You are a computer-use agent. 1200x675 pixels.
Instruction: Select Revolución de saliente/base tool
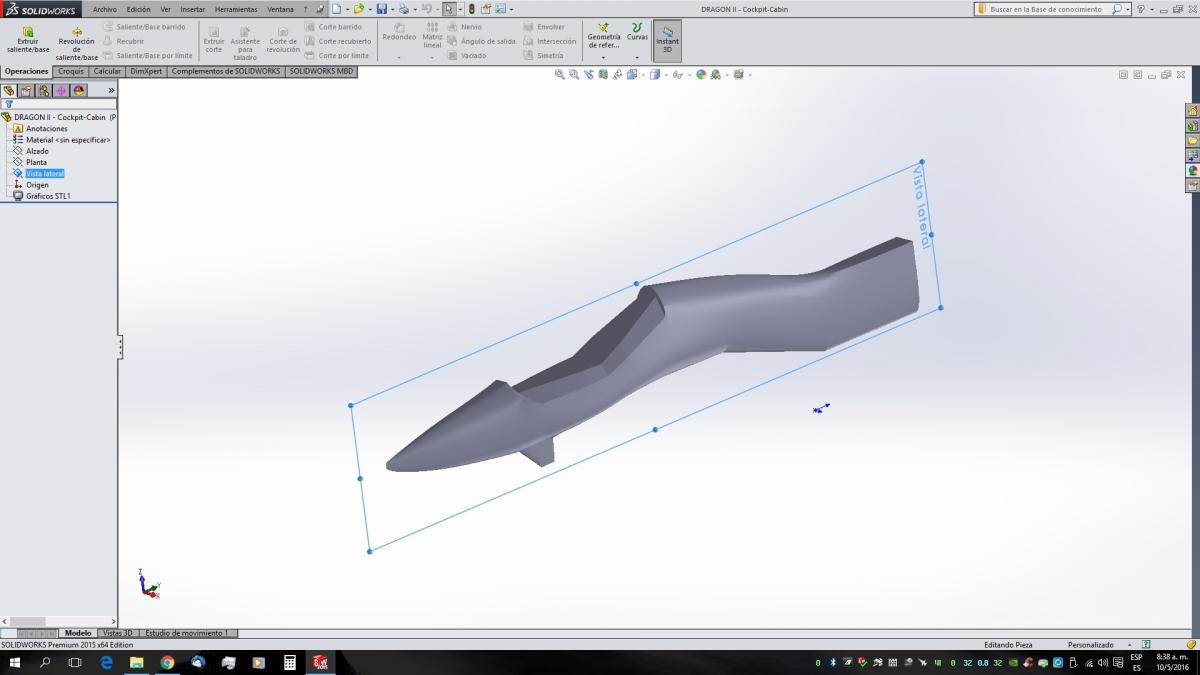coord(77,44)
